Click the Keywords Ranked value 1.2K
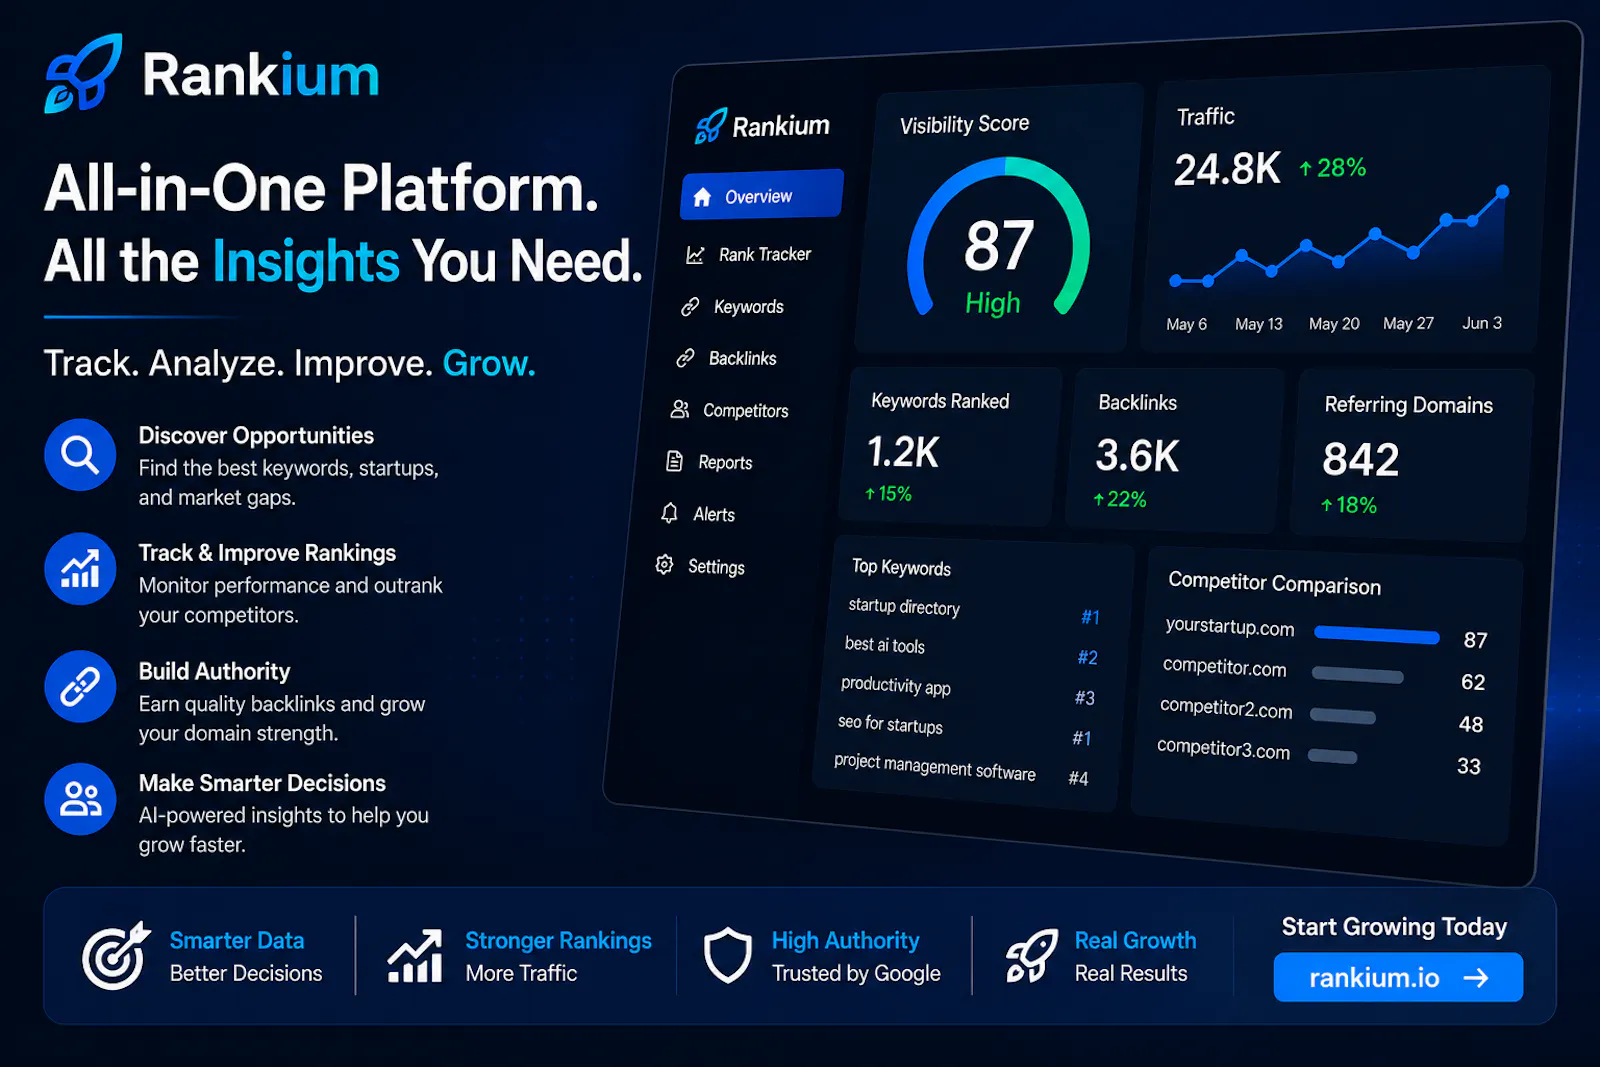 (x=903, y=452)
